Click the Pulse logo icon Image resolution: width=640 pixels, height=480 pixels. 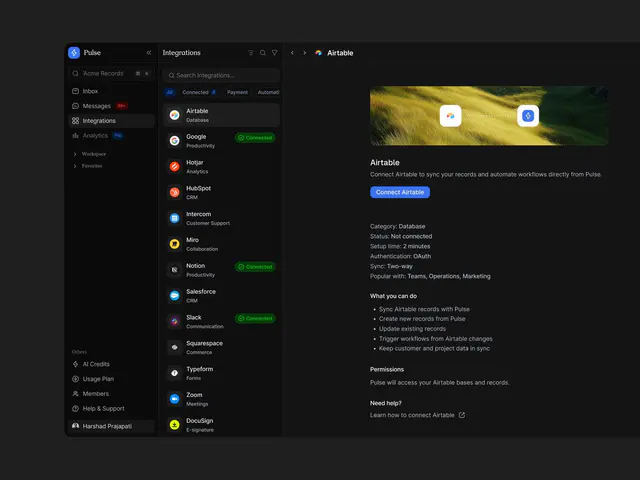coord(74,53)
